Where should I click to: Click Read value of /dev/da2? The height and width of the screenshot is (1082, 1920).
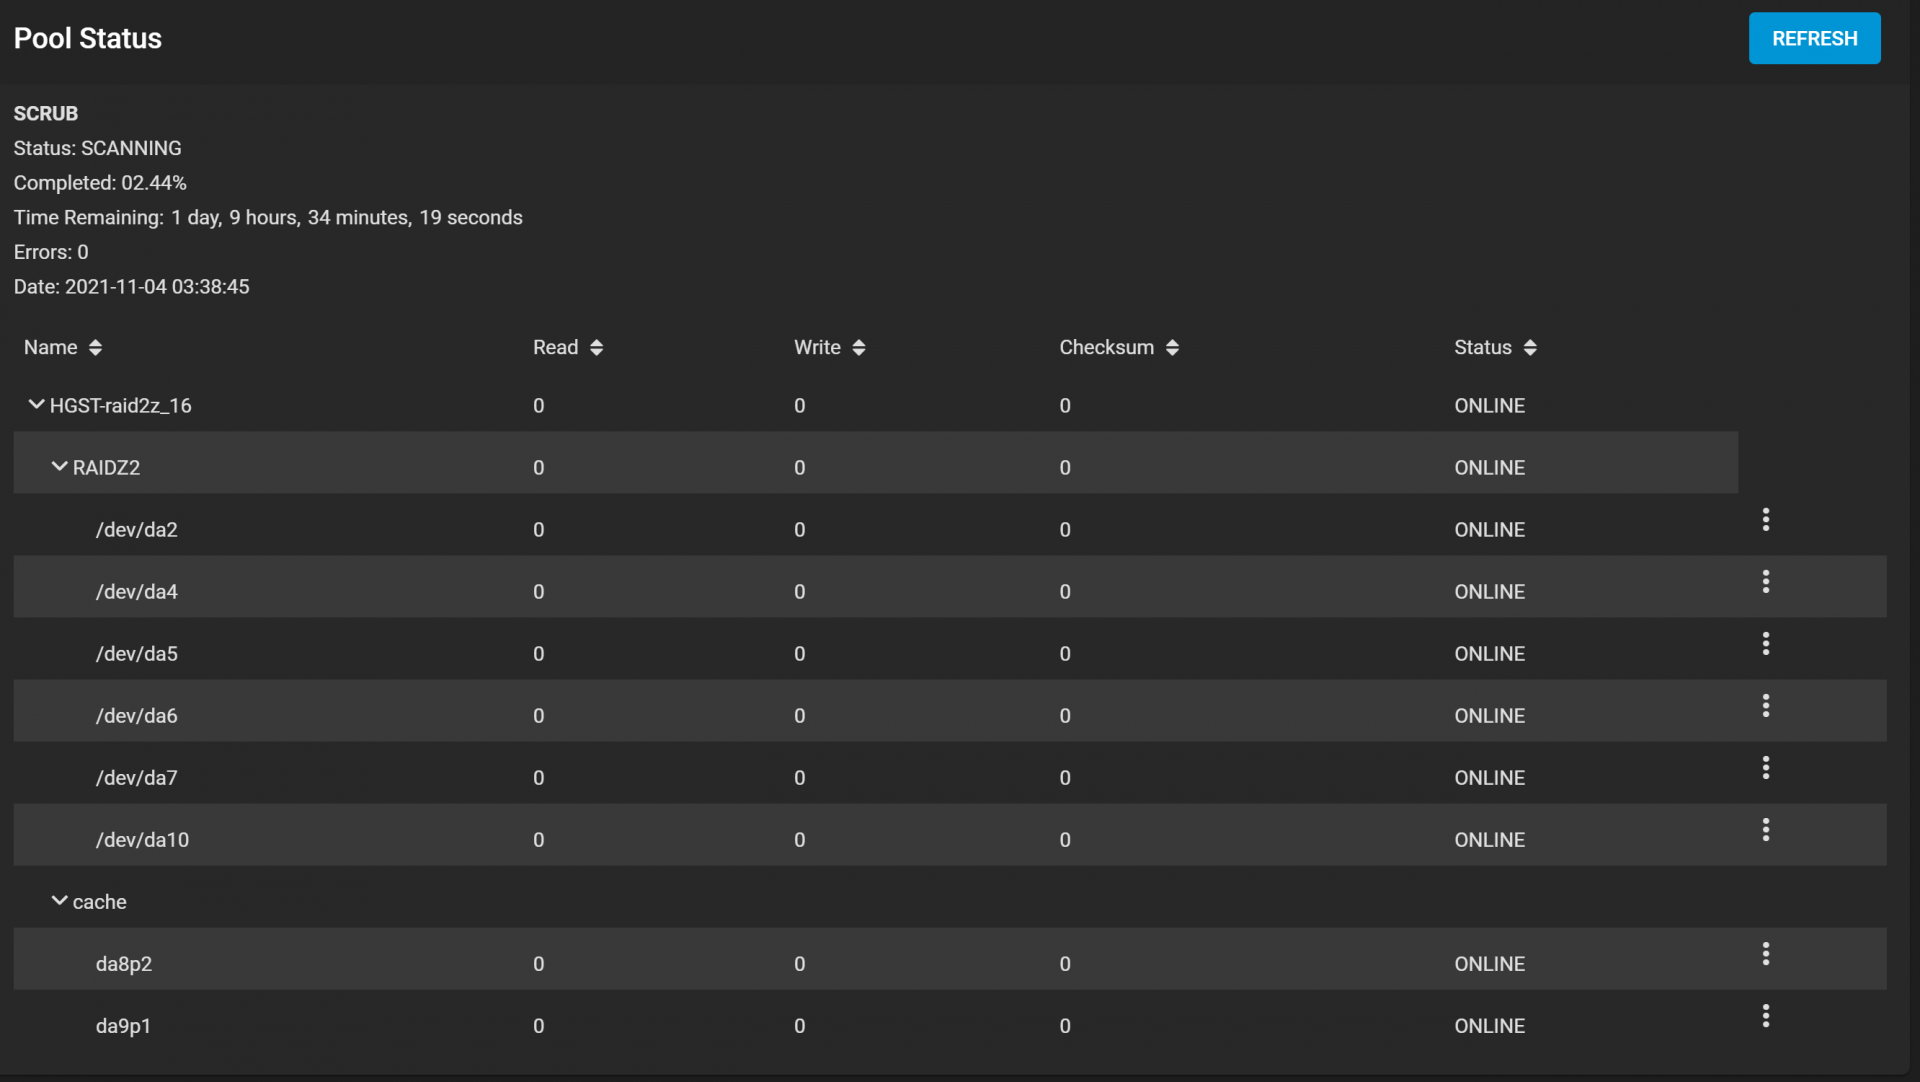[538, 530]
